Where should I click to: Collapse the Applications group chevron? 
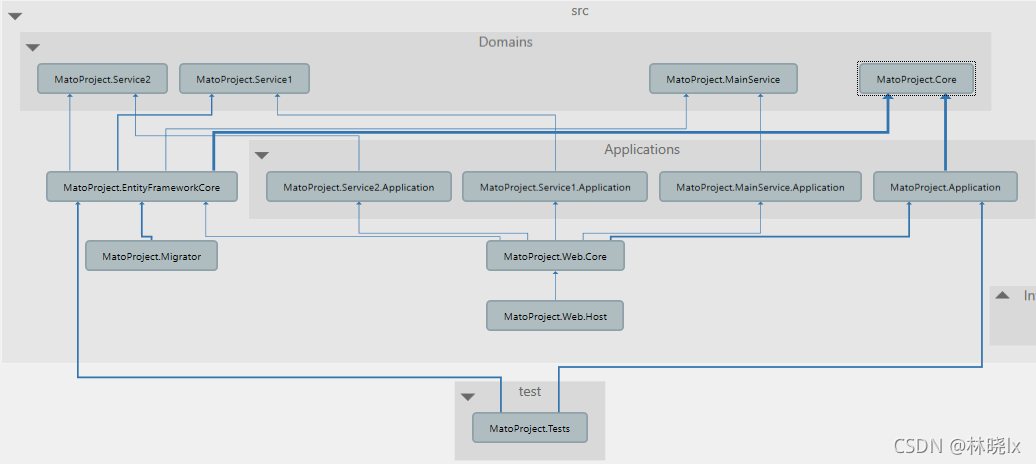pyautogui.click(x=262, y=155)
